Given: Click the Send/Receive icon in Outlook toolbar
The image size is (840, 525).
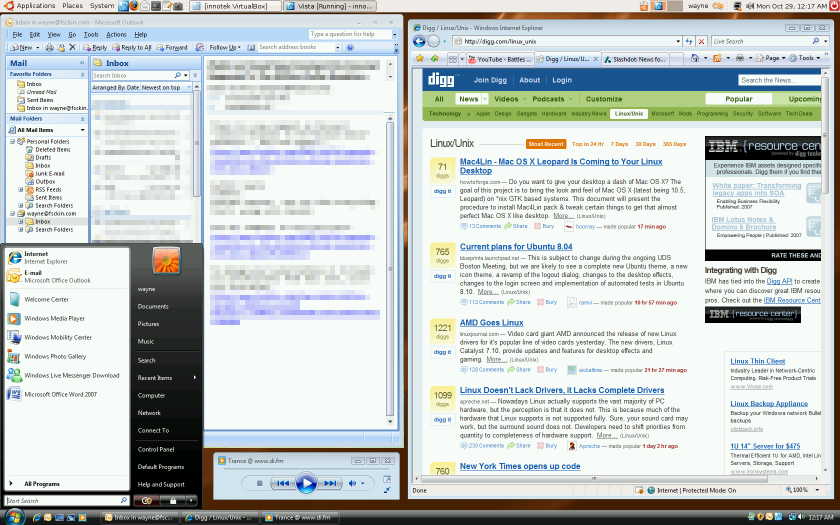Looking at the screenshot, I should tap(200, 47).
